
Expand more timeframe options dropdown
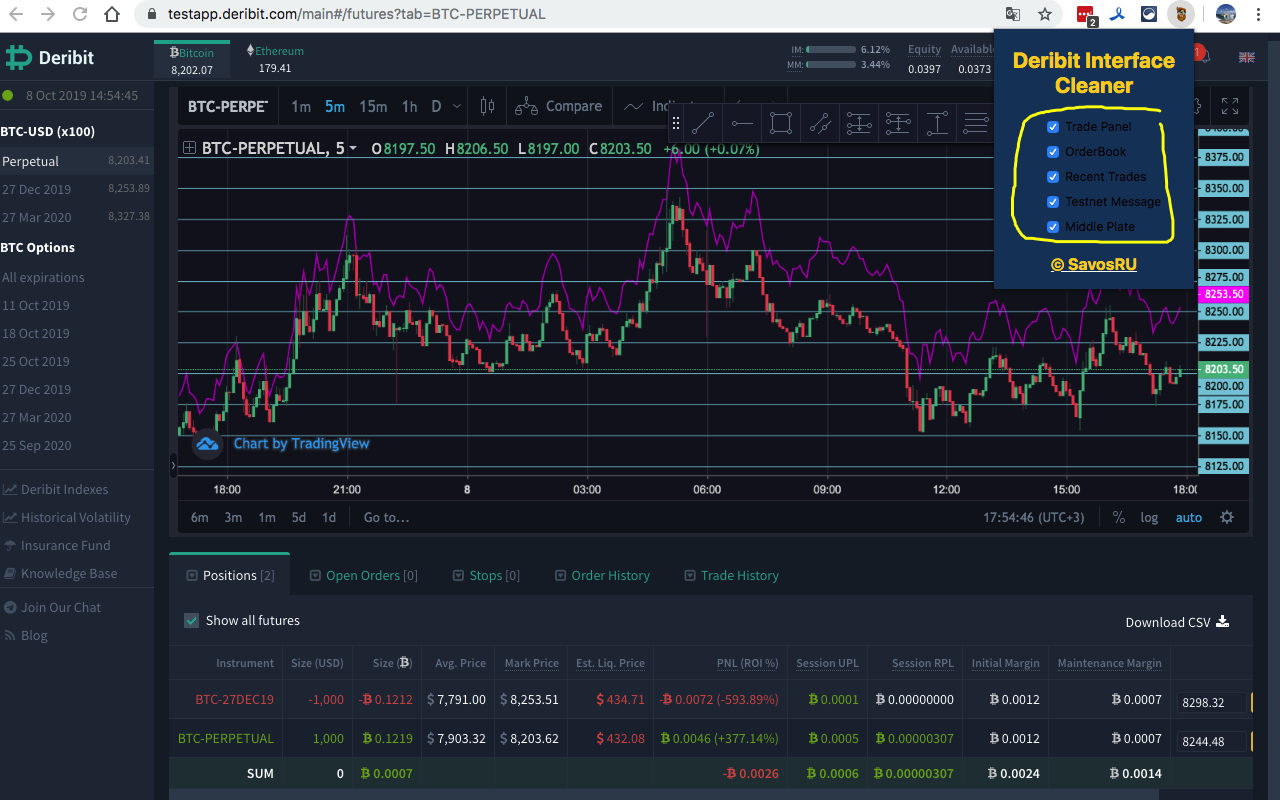[x=457, y=106]
